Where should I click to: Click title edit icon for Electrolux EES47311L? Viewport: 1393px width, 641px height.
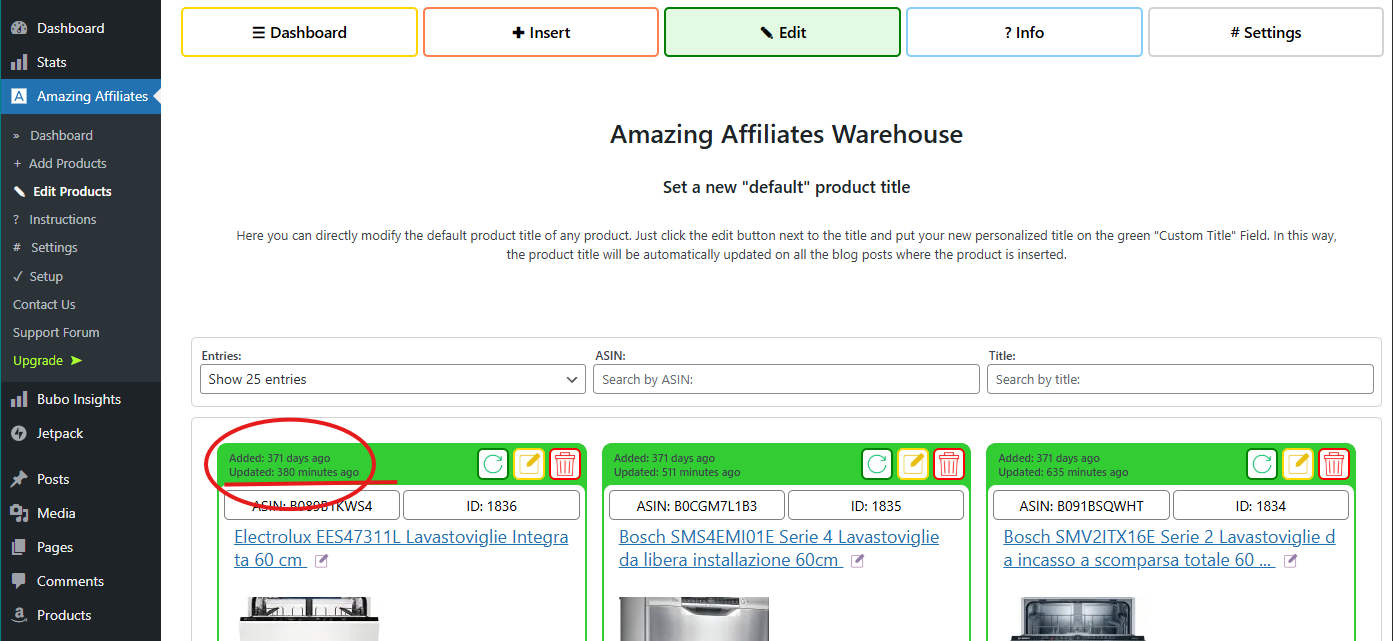pos(322,561)
